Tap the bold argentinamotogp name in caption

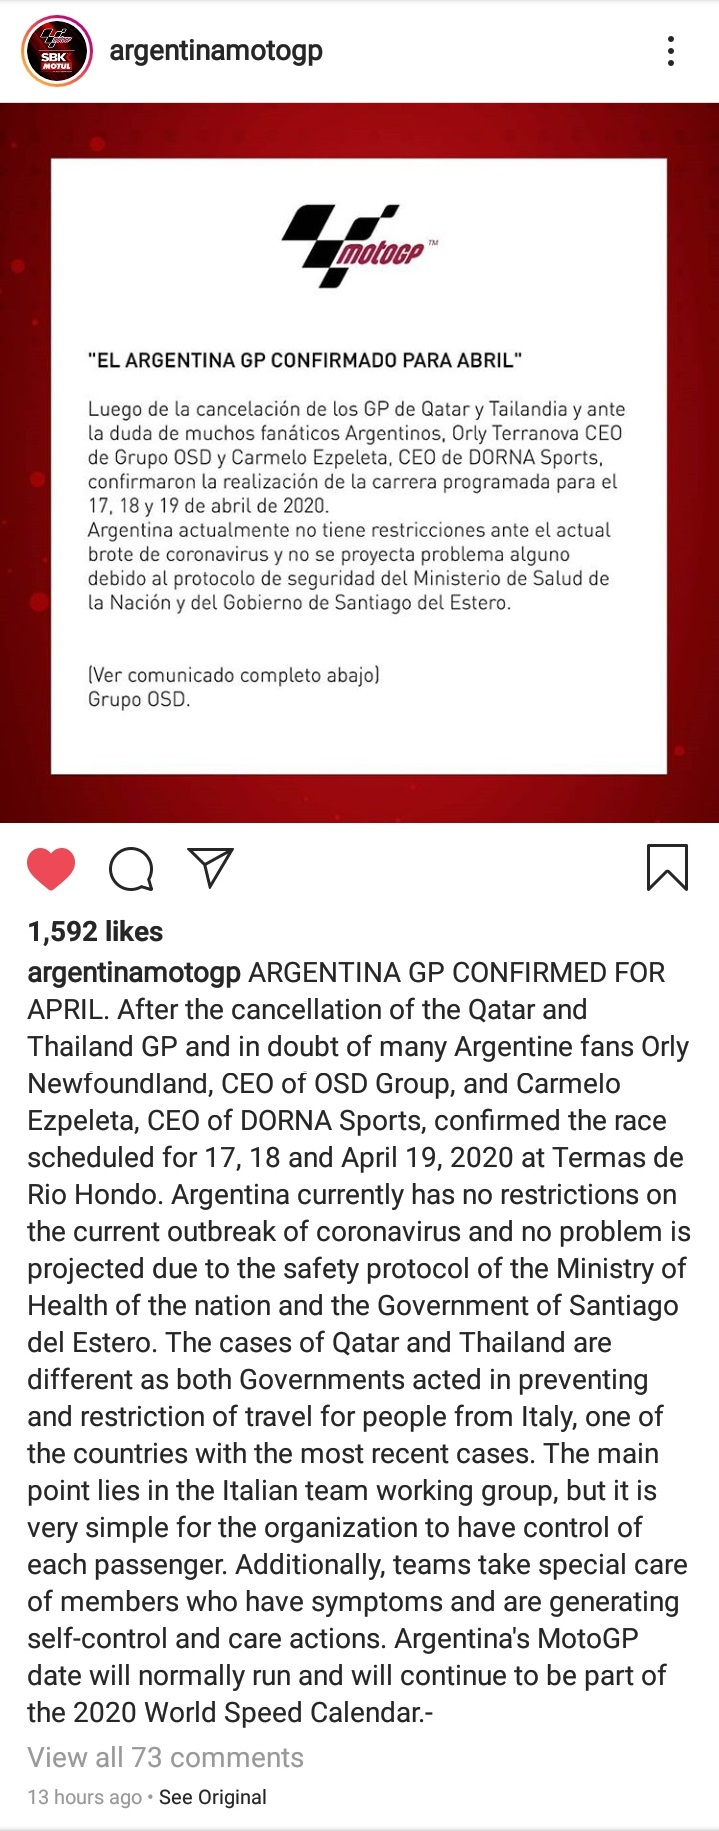pos(134,973)
